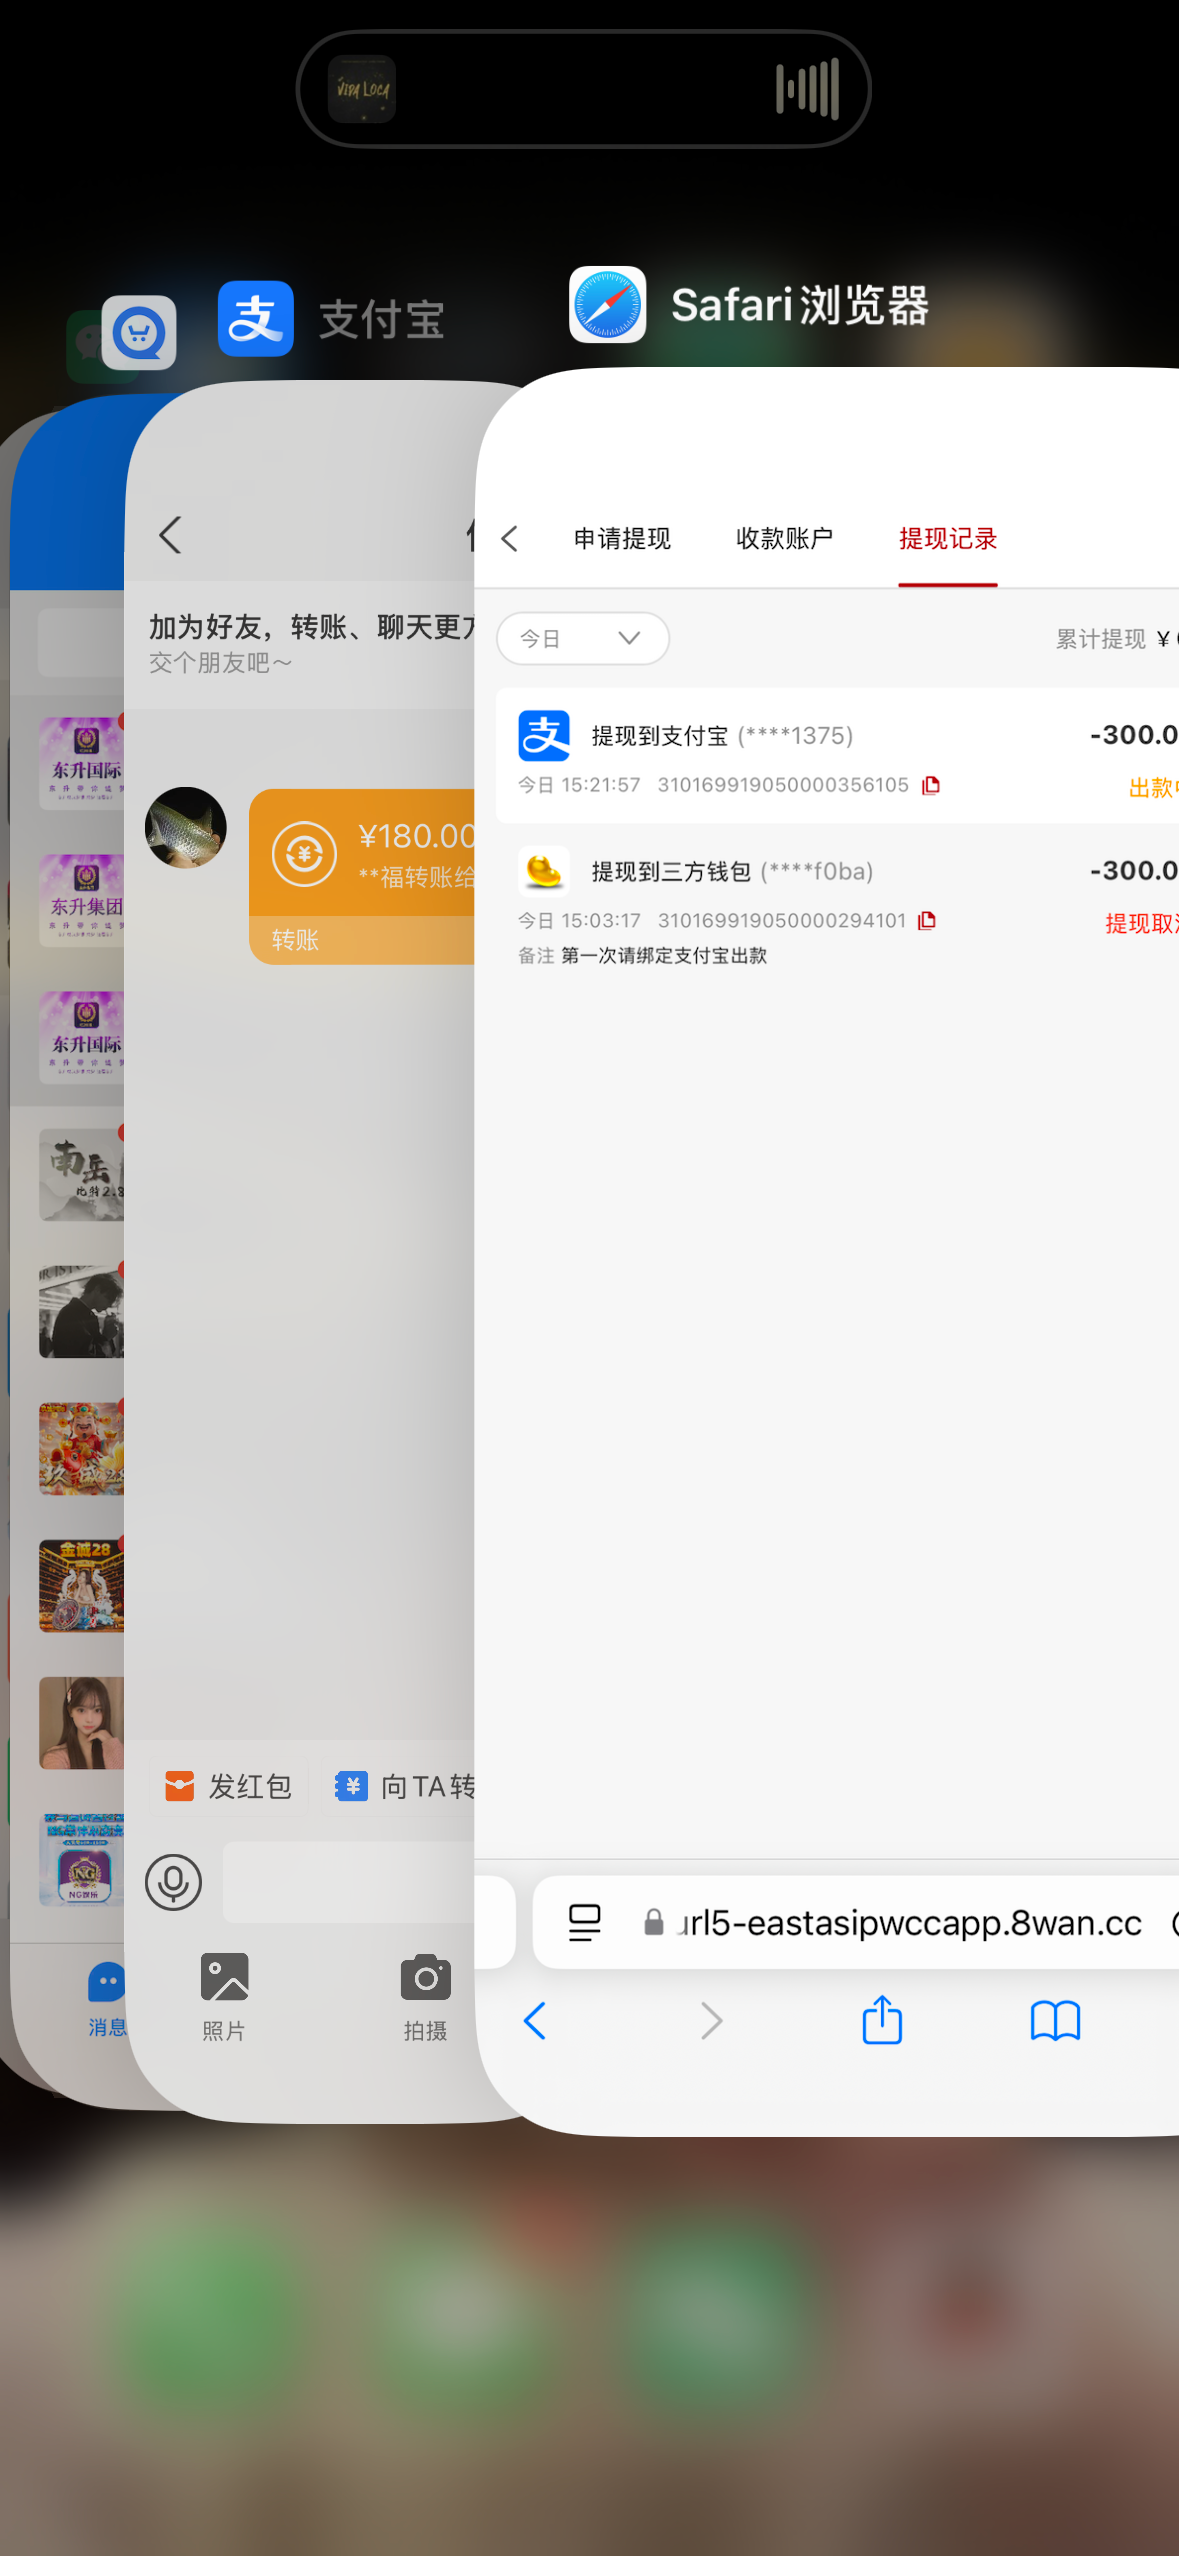This screenshot has width=1179, height=2556.
Task: Switch to 申请提现 tab
Action: [x=621, y=539]
